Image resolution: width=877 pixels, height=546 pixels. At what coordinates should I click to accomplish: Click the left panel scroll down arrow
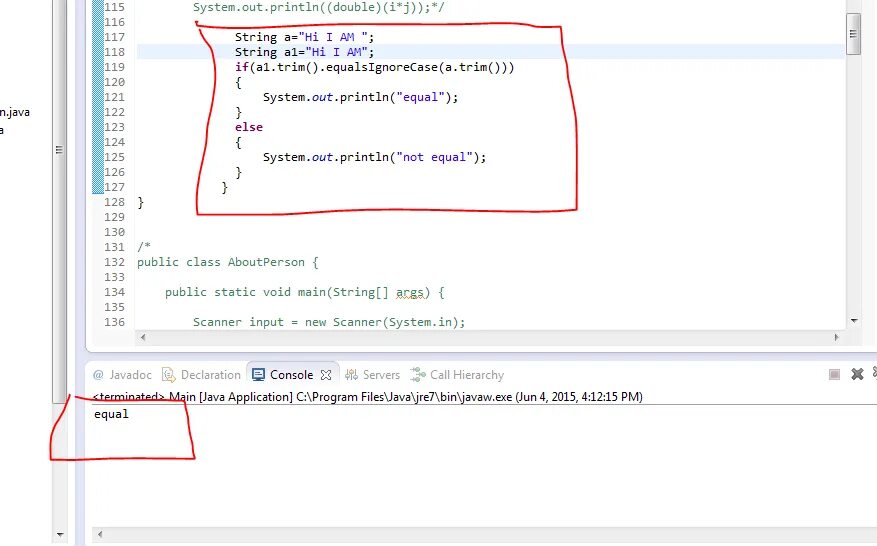coord(60,535)
